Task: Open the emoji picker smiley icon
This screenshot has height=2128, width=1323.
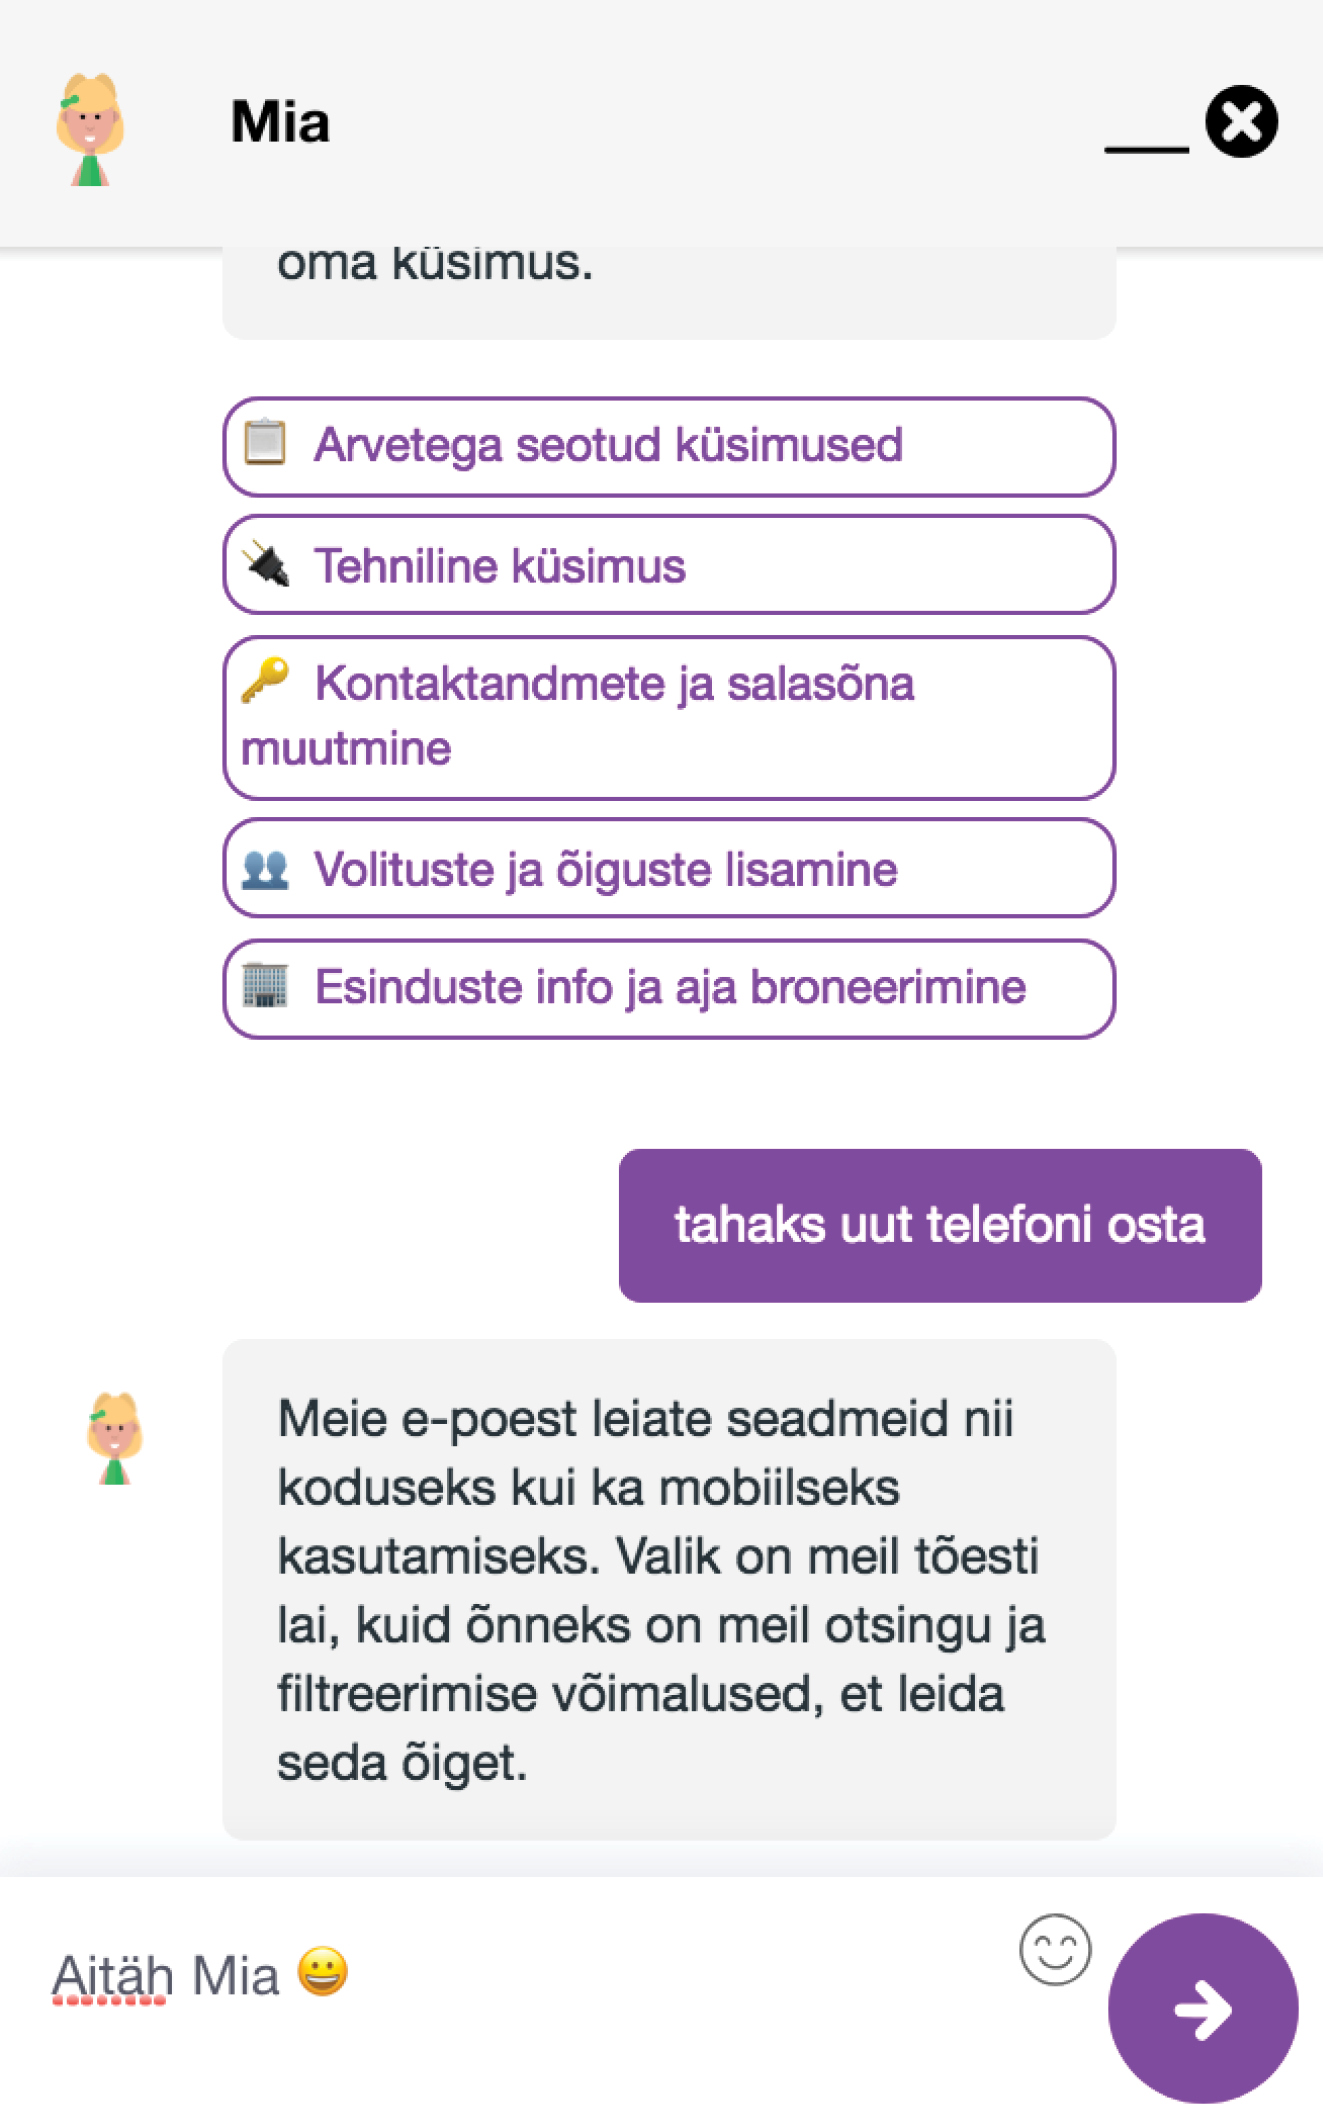Action: (1055, 1949)
